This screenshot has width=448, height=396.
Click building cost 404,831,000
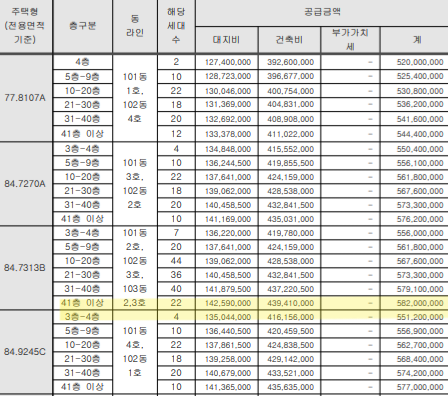[x=291, y=104]
